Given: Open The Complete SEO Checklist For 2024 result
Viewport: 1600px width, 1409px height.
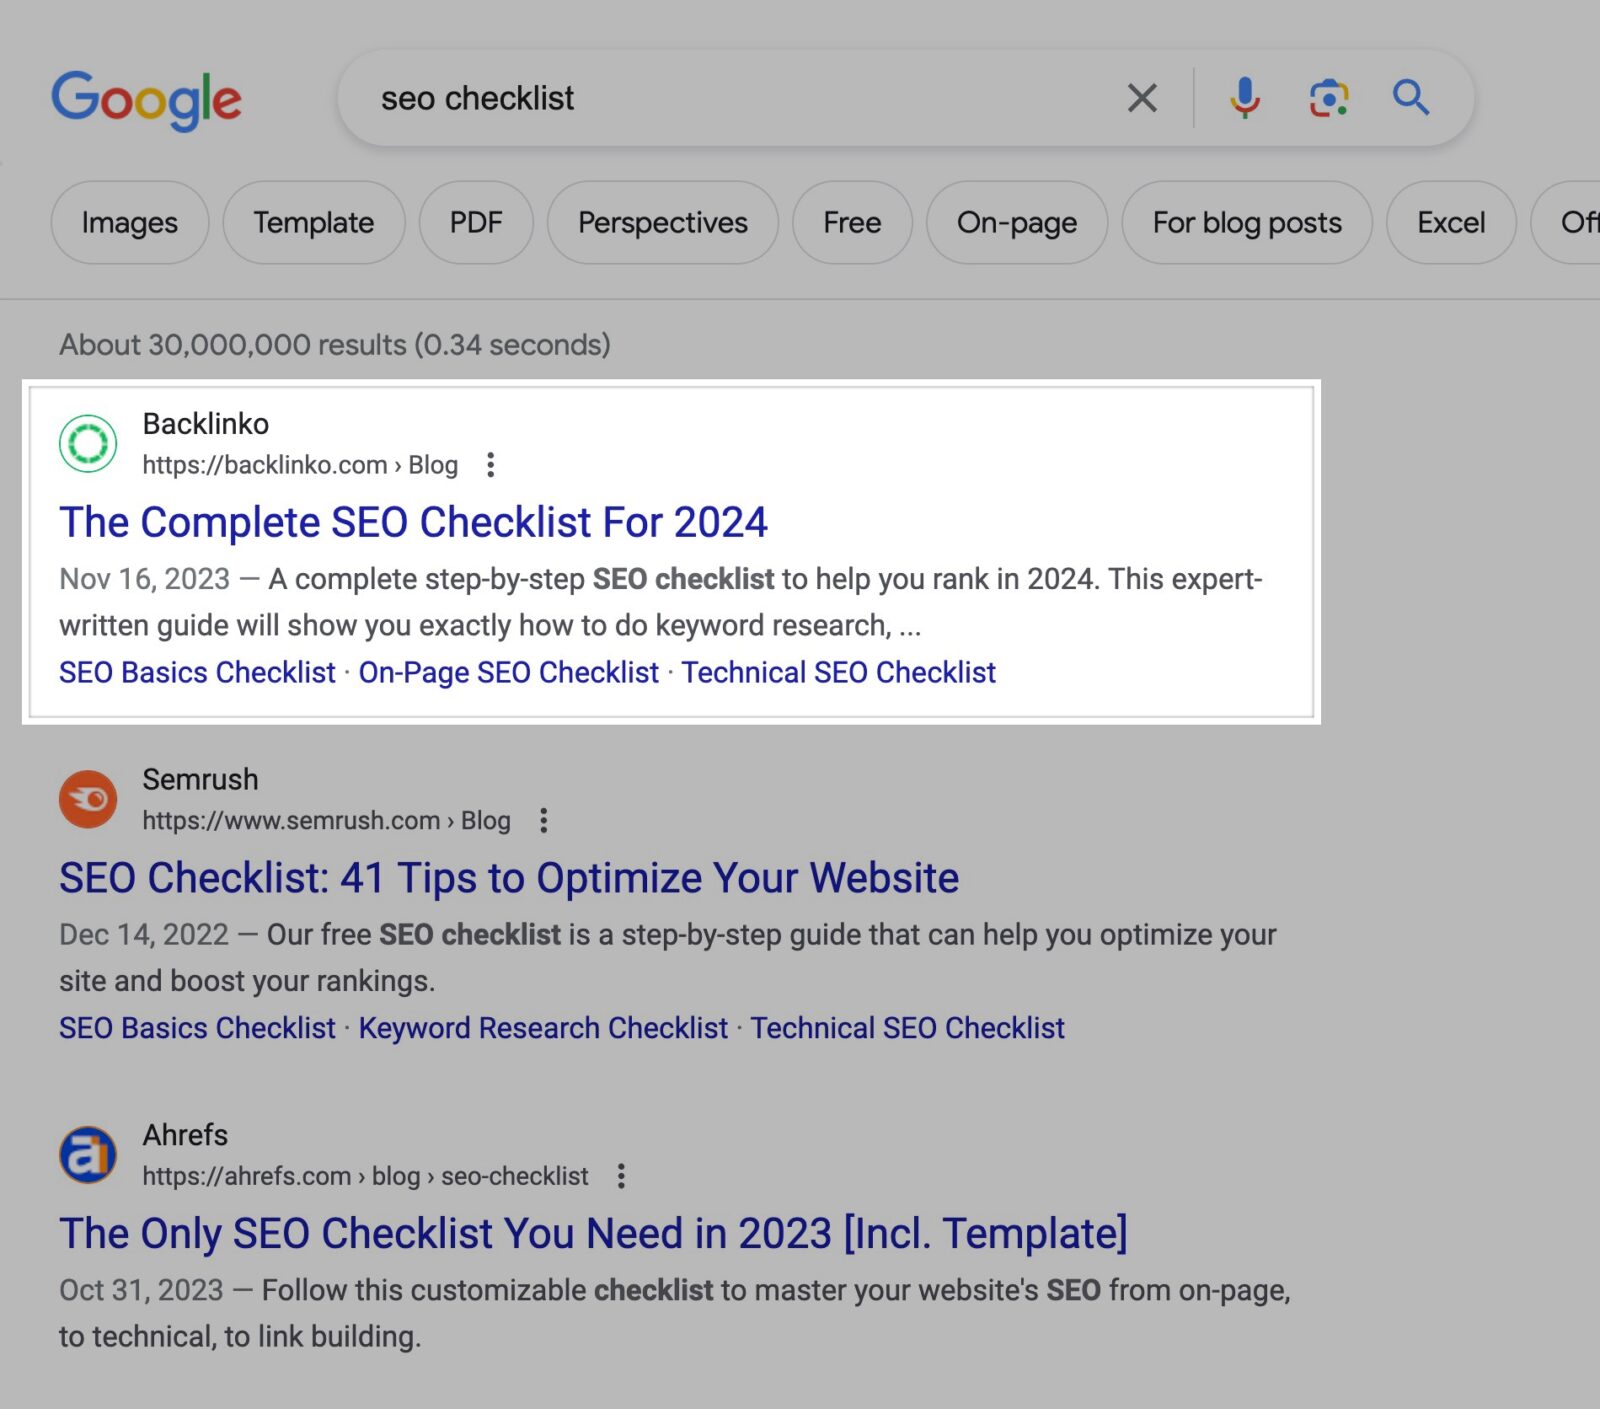Looking at the screenshot, I should coord(413,521).
